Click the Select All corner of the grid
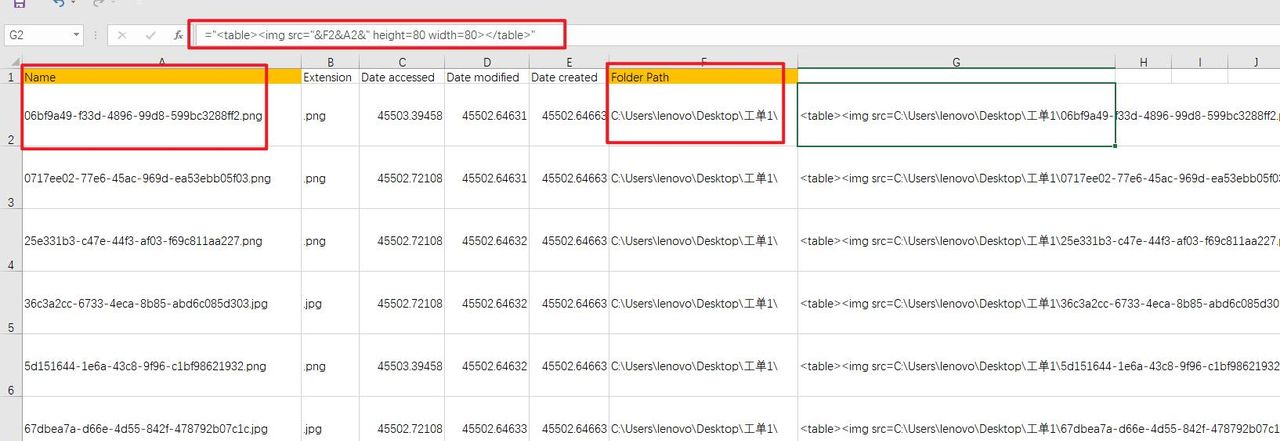The image size is (1280, 441). pos(10,62)
